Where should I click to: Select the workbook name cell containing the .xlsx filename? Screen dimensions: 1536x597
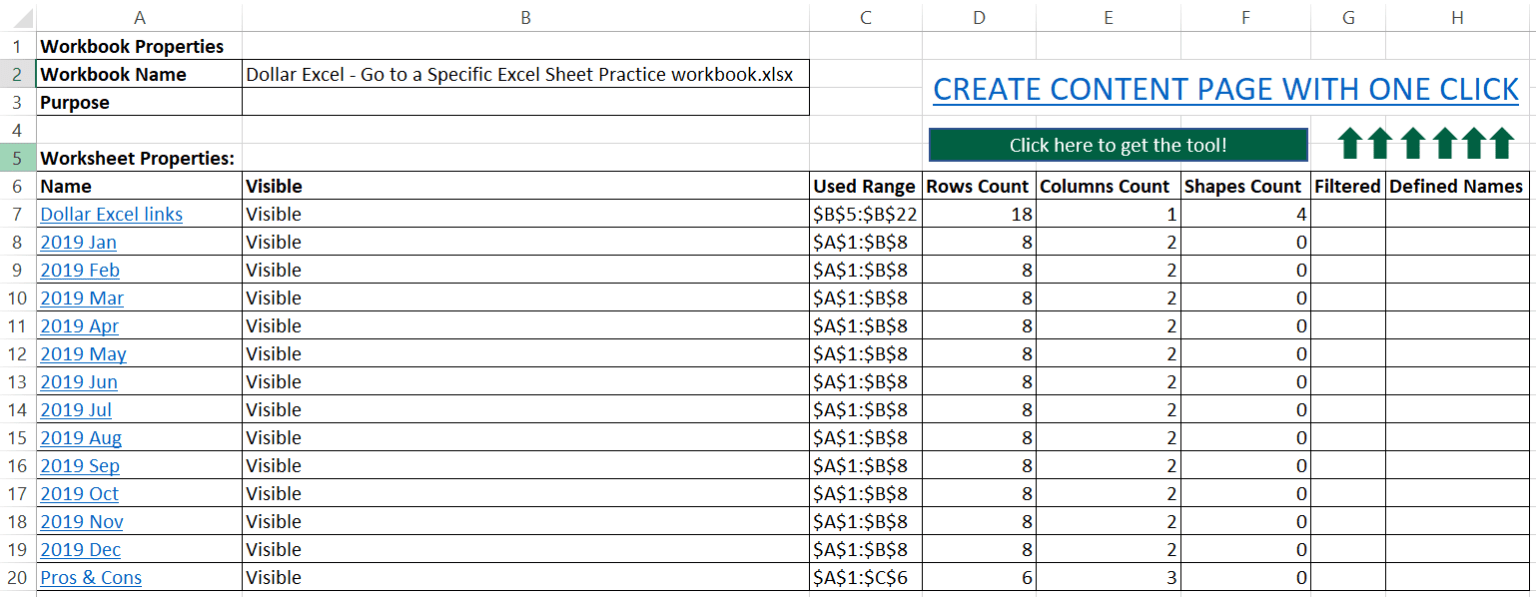pyautogui.click(x=526, y=74)
